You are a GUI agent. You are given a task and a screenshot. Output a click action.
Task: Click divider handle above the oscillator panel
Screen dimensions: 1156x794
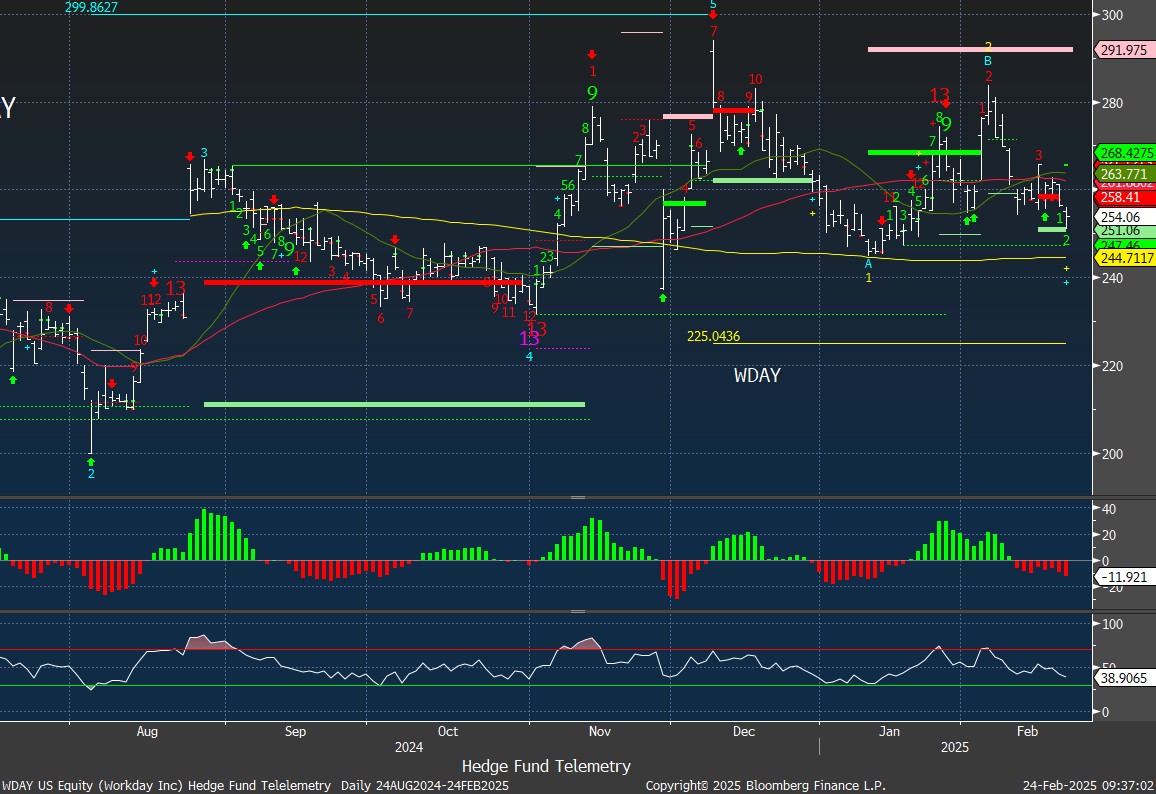click(x=577, y=611)
